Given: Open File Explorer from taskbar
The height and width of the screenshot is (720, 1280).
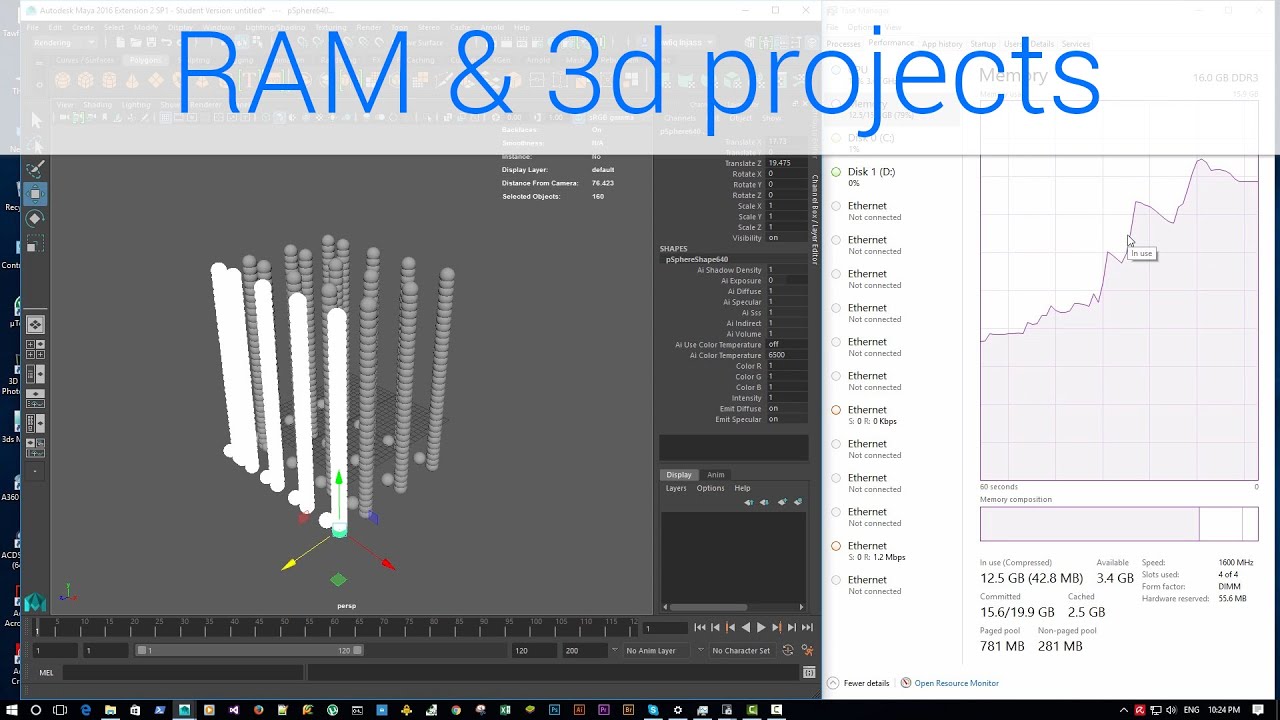Looking at the screenshot, I should coord(110,710).
